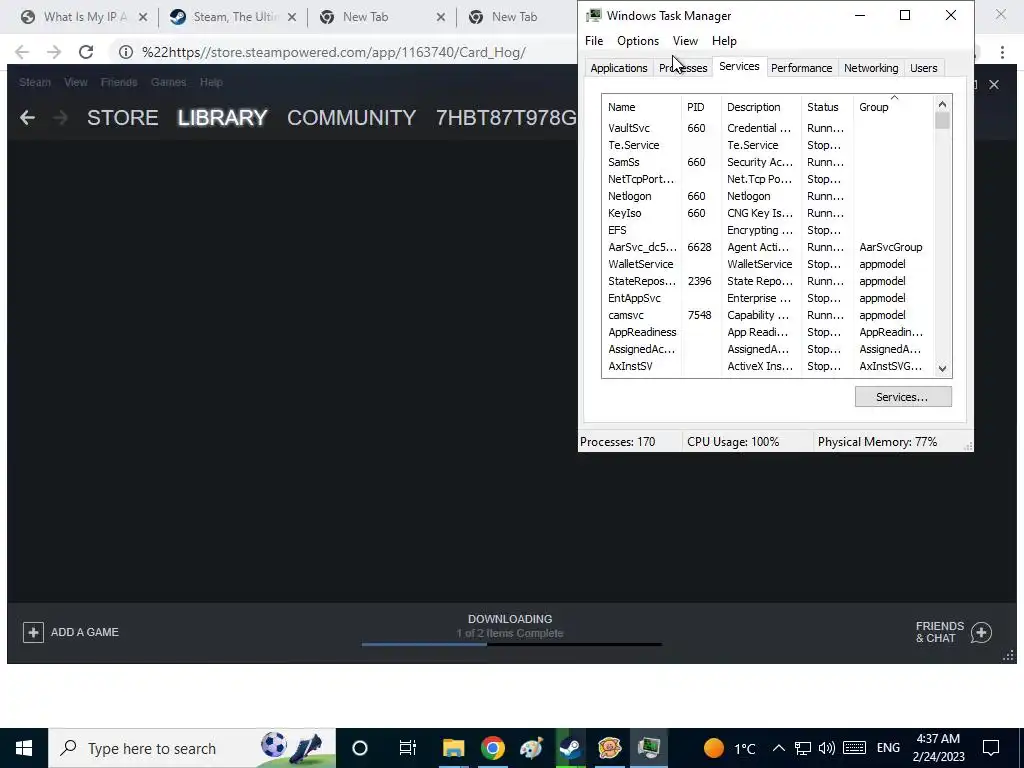Open the Paint palette app in taskbar
This screenshot has width=1024, height=768.
tap(531, 748)
